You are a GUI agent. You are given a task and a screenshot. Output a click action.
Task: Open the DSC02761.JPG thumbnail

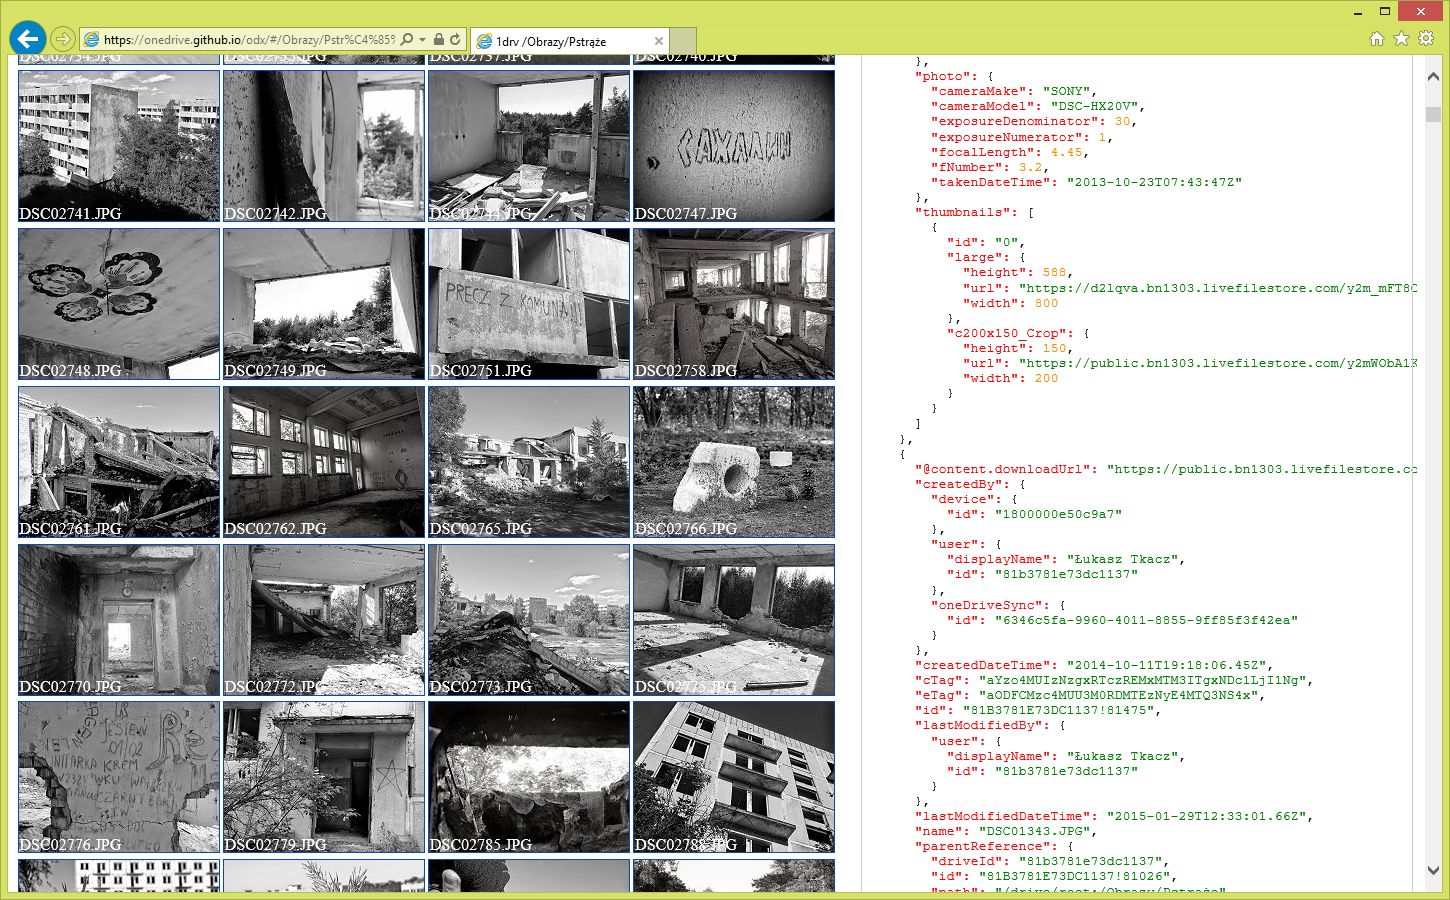point(119,462)
